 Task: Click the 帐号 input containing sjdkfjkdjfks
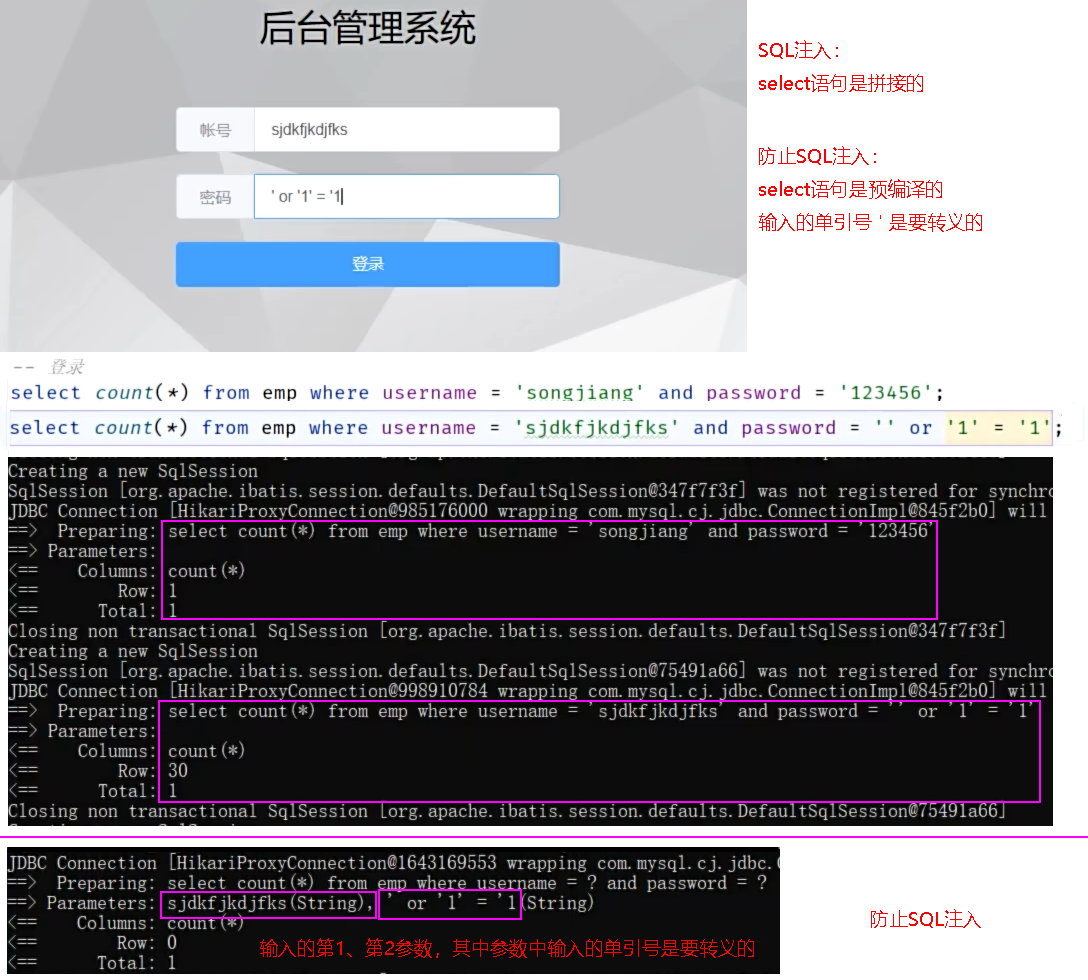405,130
